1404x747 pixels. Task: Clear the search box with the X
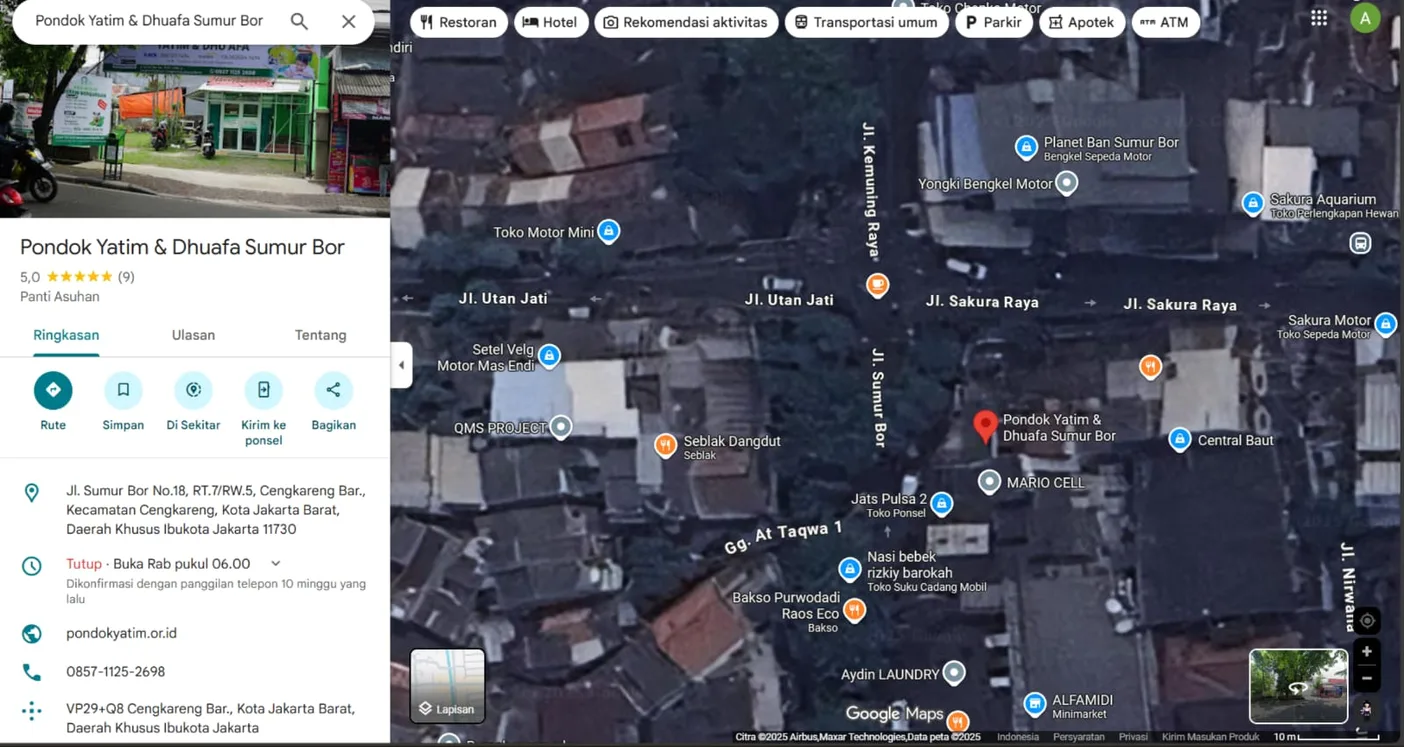[349, 21]
